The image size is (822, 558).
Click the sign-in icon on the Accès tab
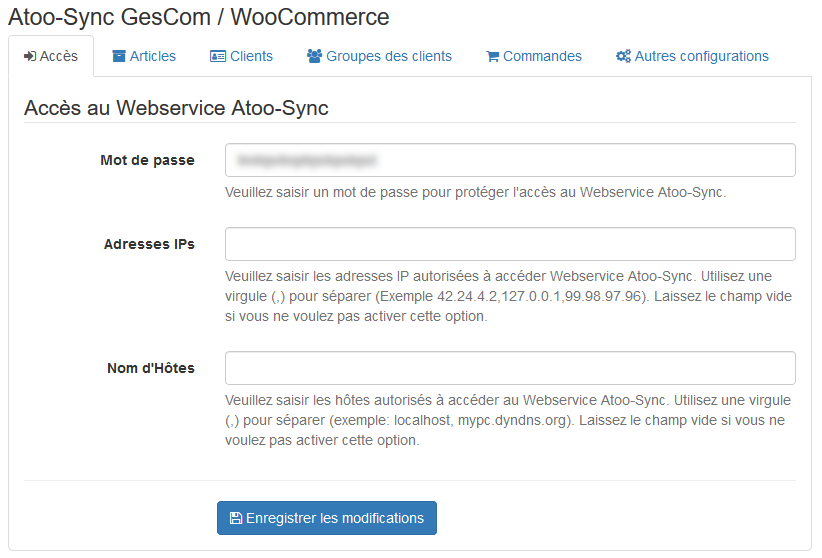30,56
